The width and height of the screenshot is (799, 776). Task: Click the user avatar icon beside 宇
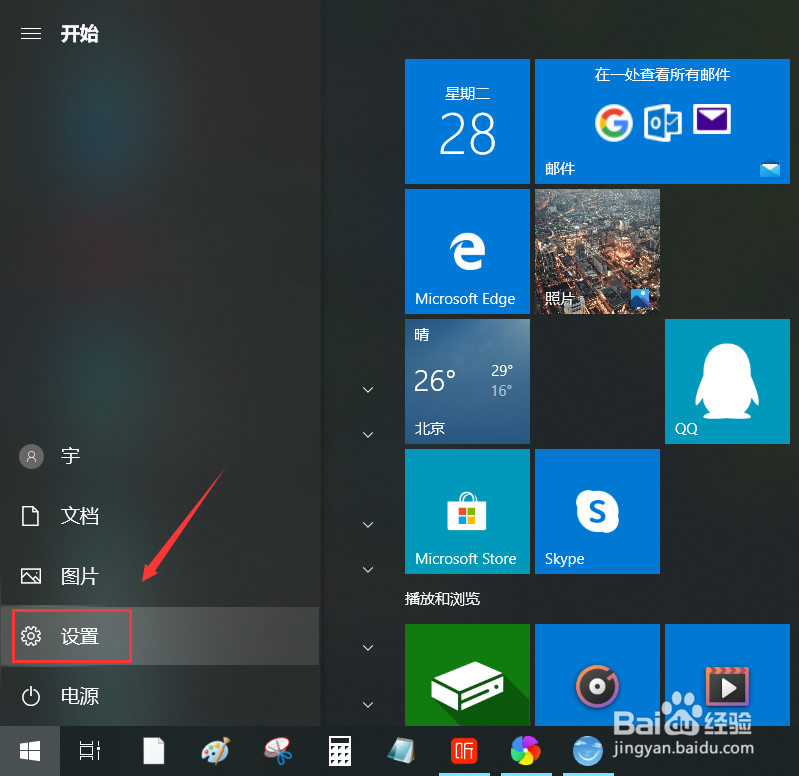tap(31, 456)
